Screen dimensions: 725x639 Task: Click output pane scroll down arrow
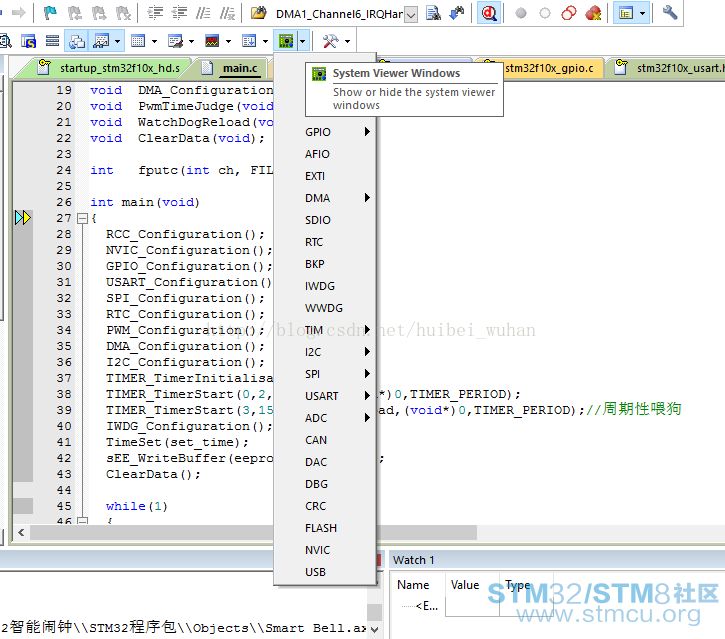click(x=375, y=629)
